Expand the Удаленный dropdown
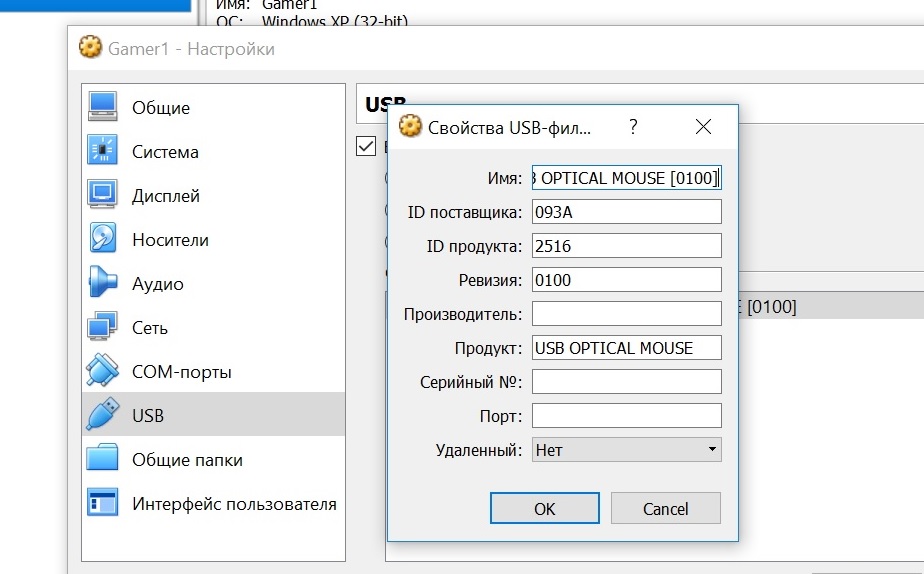 pyautogui.click(x=626, y=450)
